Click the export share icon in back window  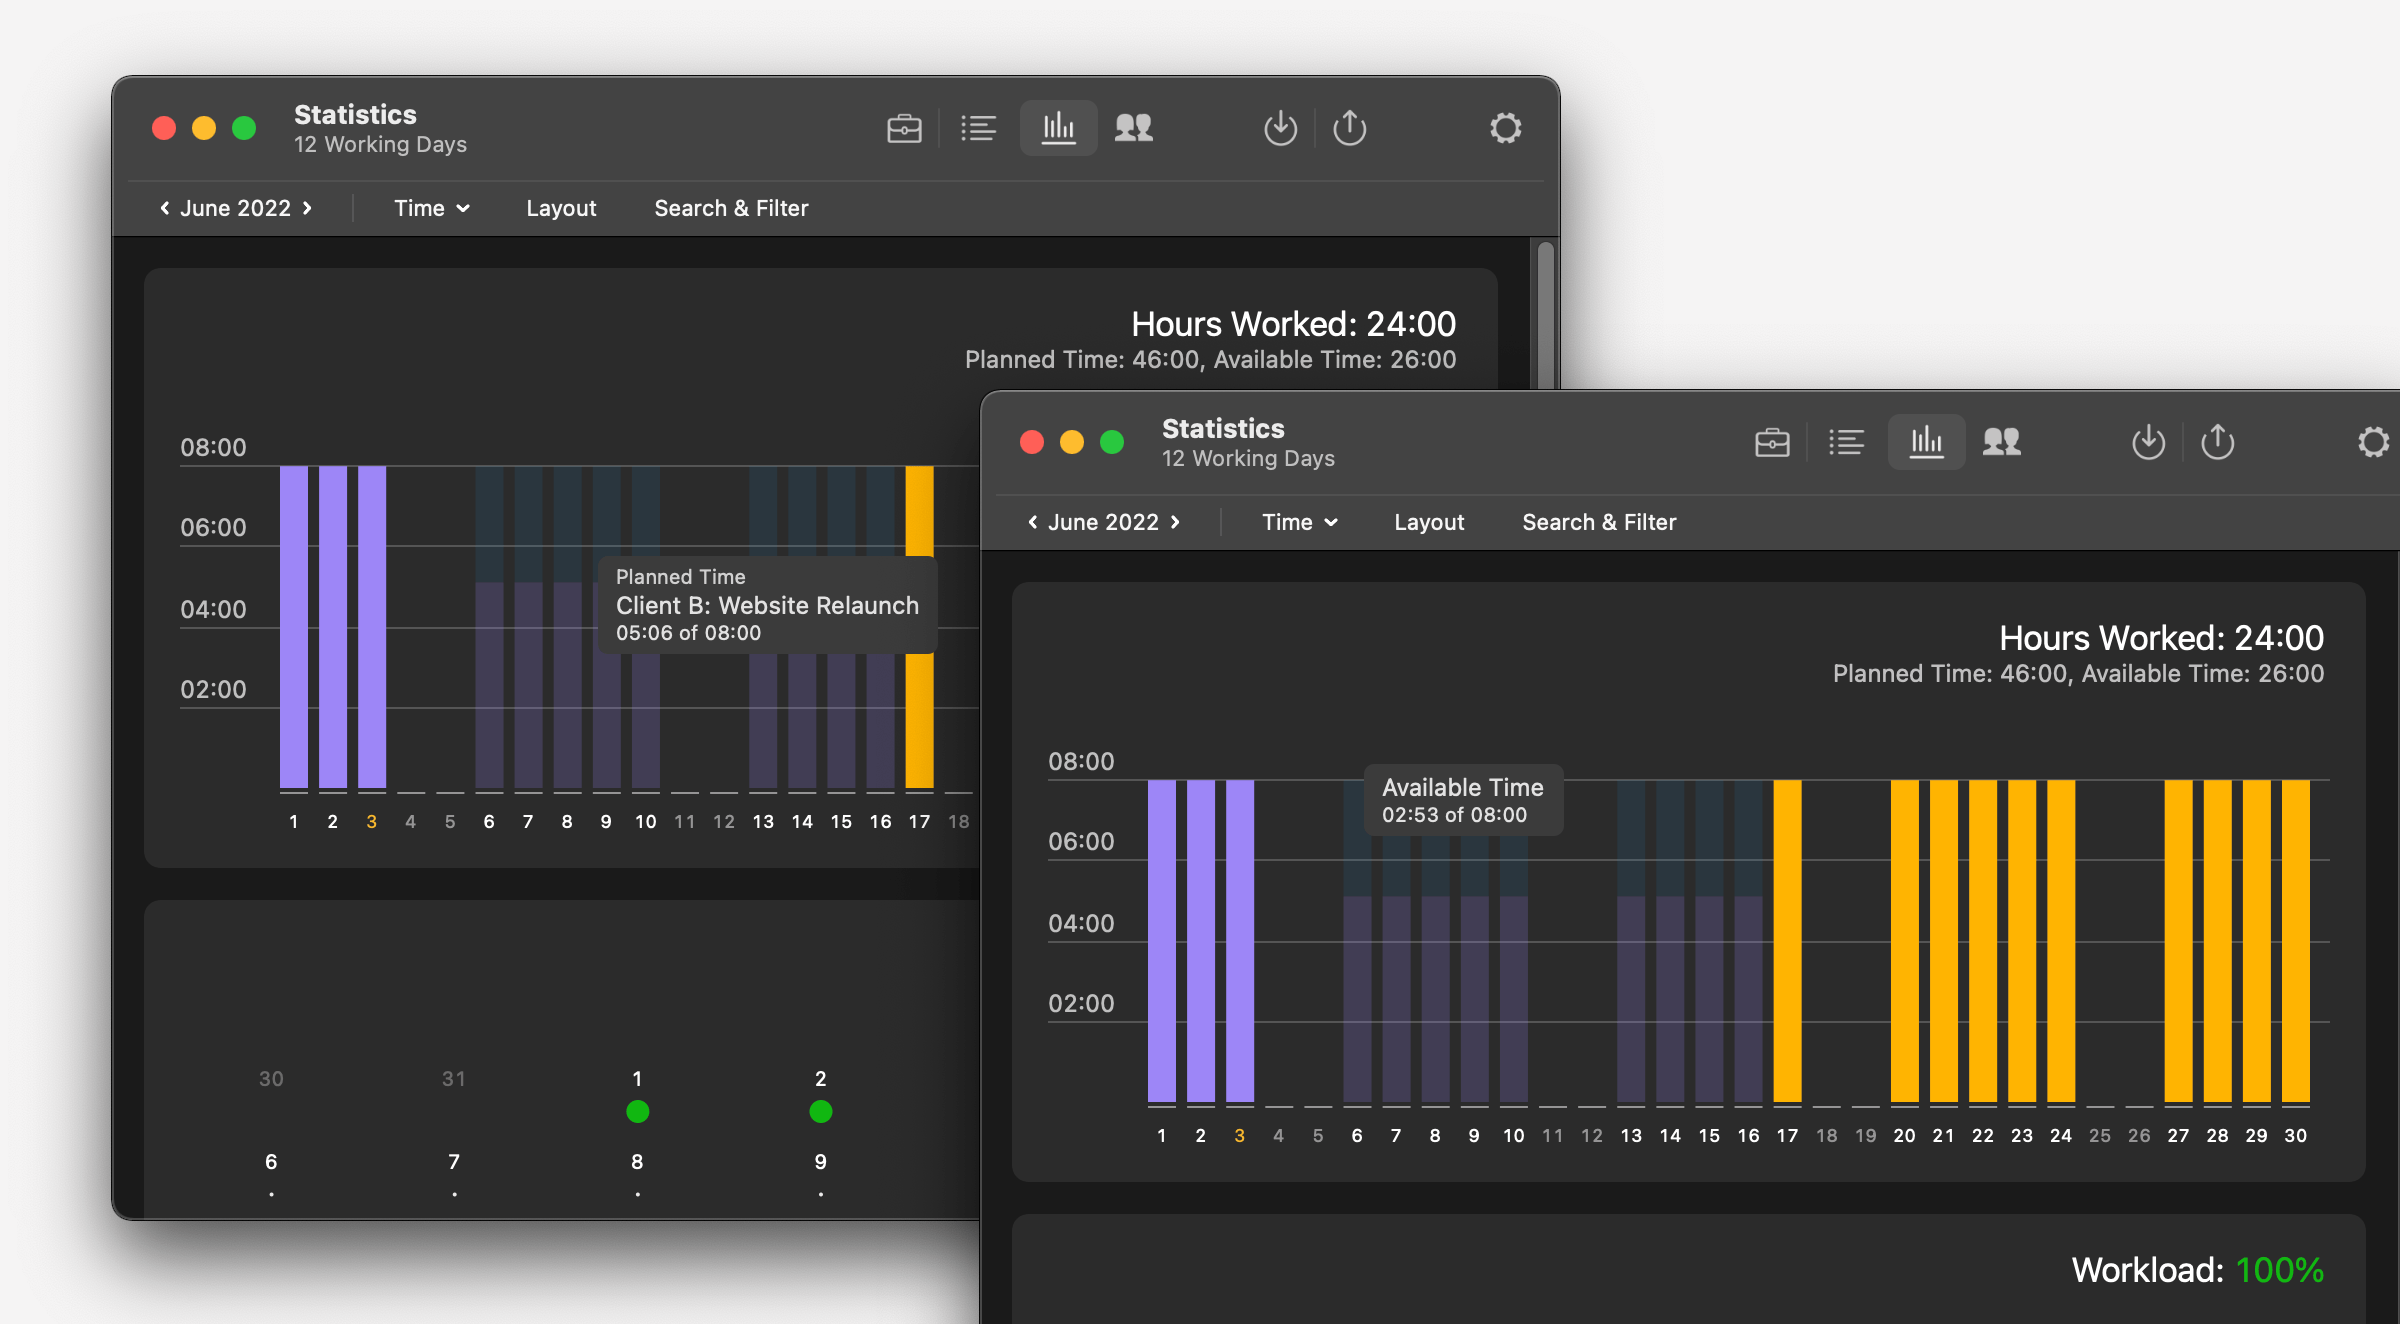[1350, 128]
